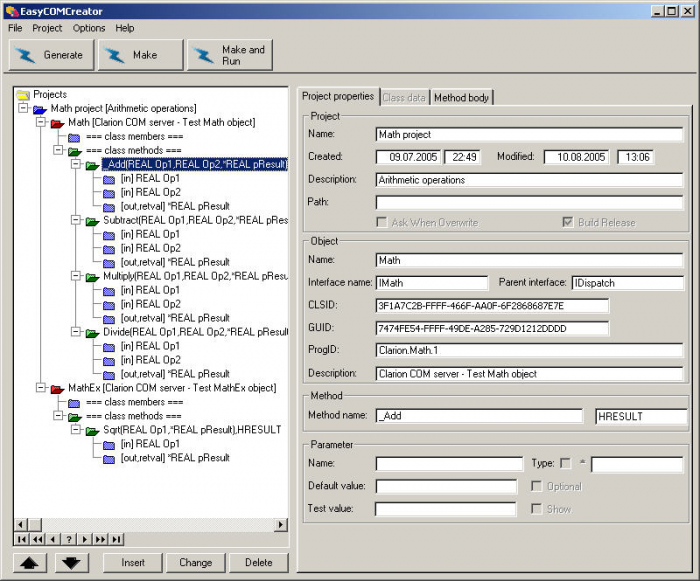Collapse the Divide method node
The height and width of the screenshot is (581, 700).
tap(76, 331)
